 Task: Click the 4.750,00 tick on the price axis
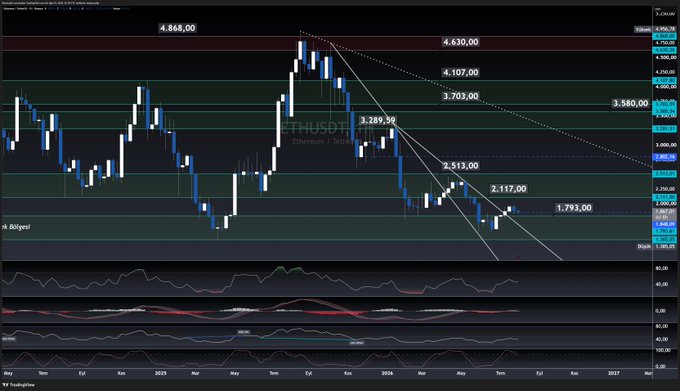click(665, 43)
